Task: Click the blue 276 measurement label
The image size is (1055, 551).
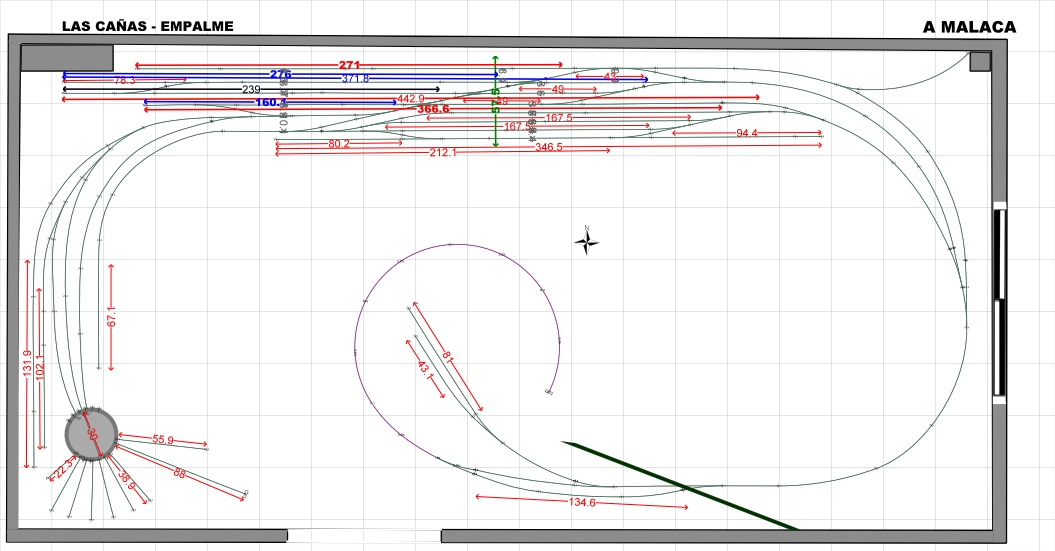Action: pyautogui.click(x=281, y=74)
